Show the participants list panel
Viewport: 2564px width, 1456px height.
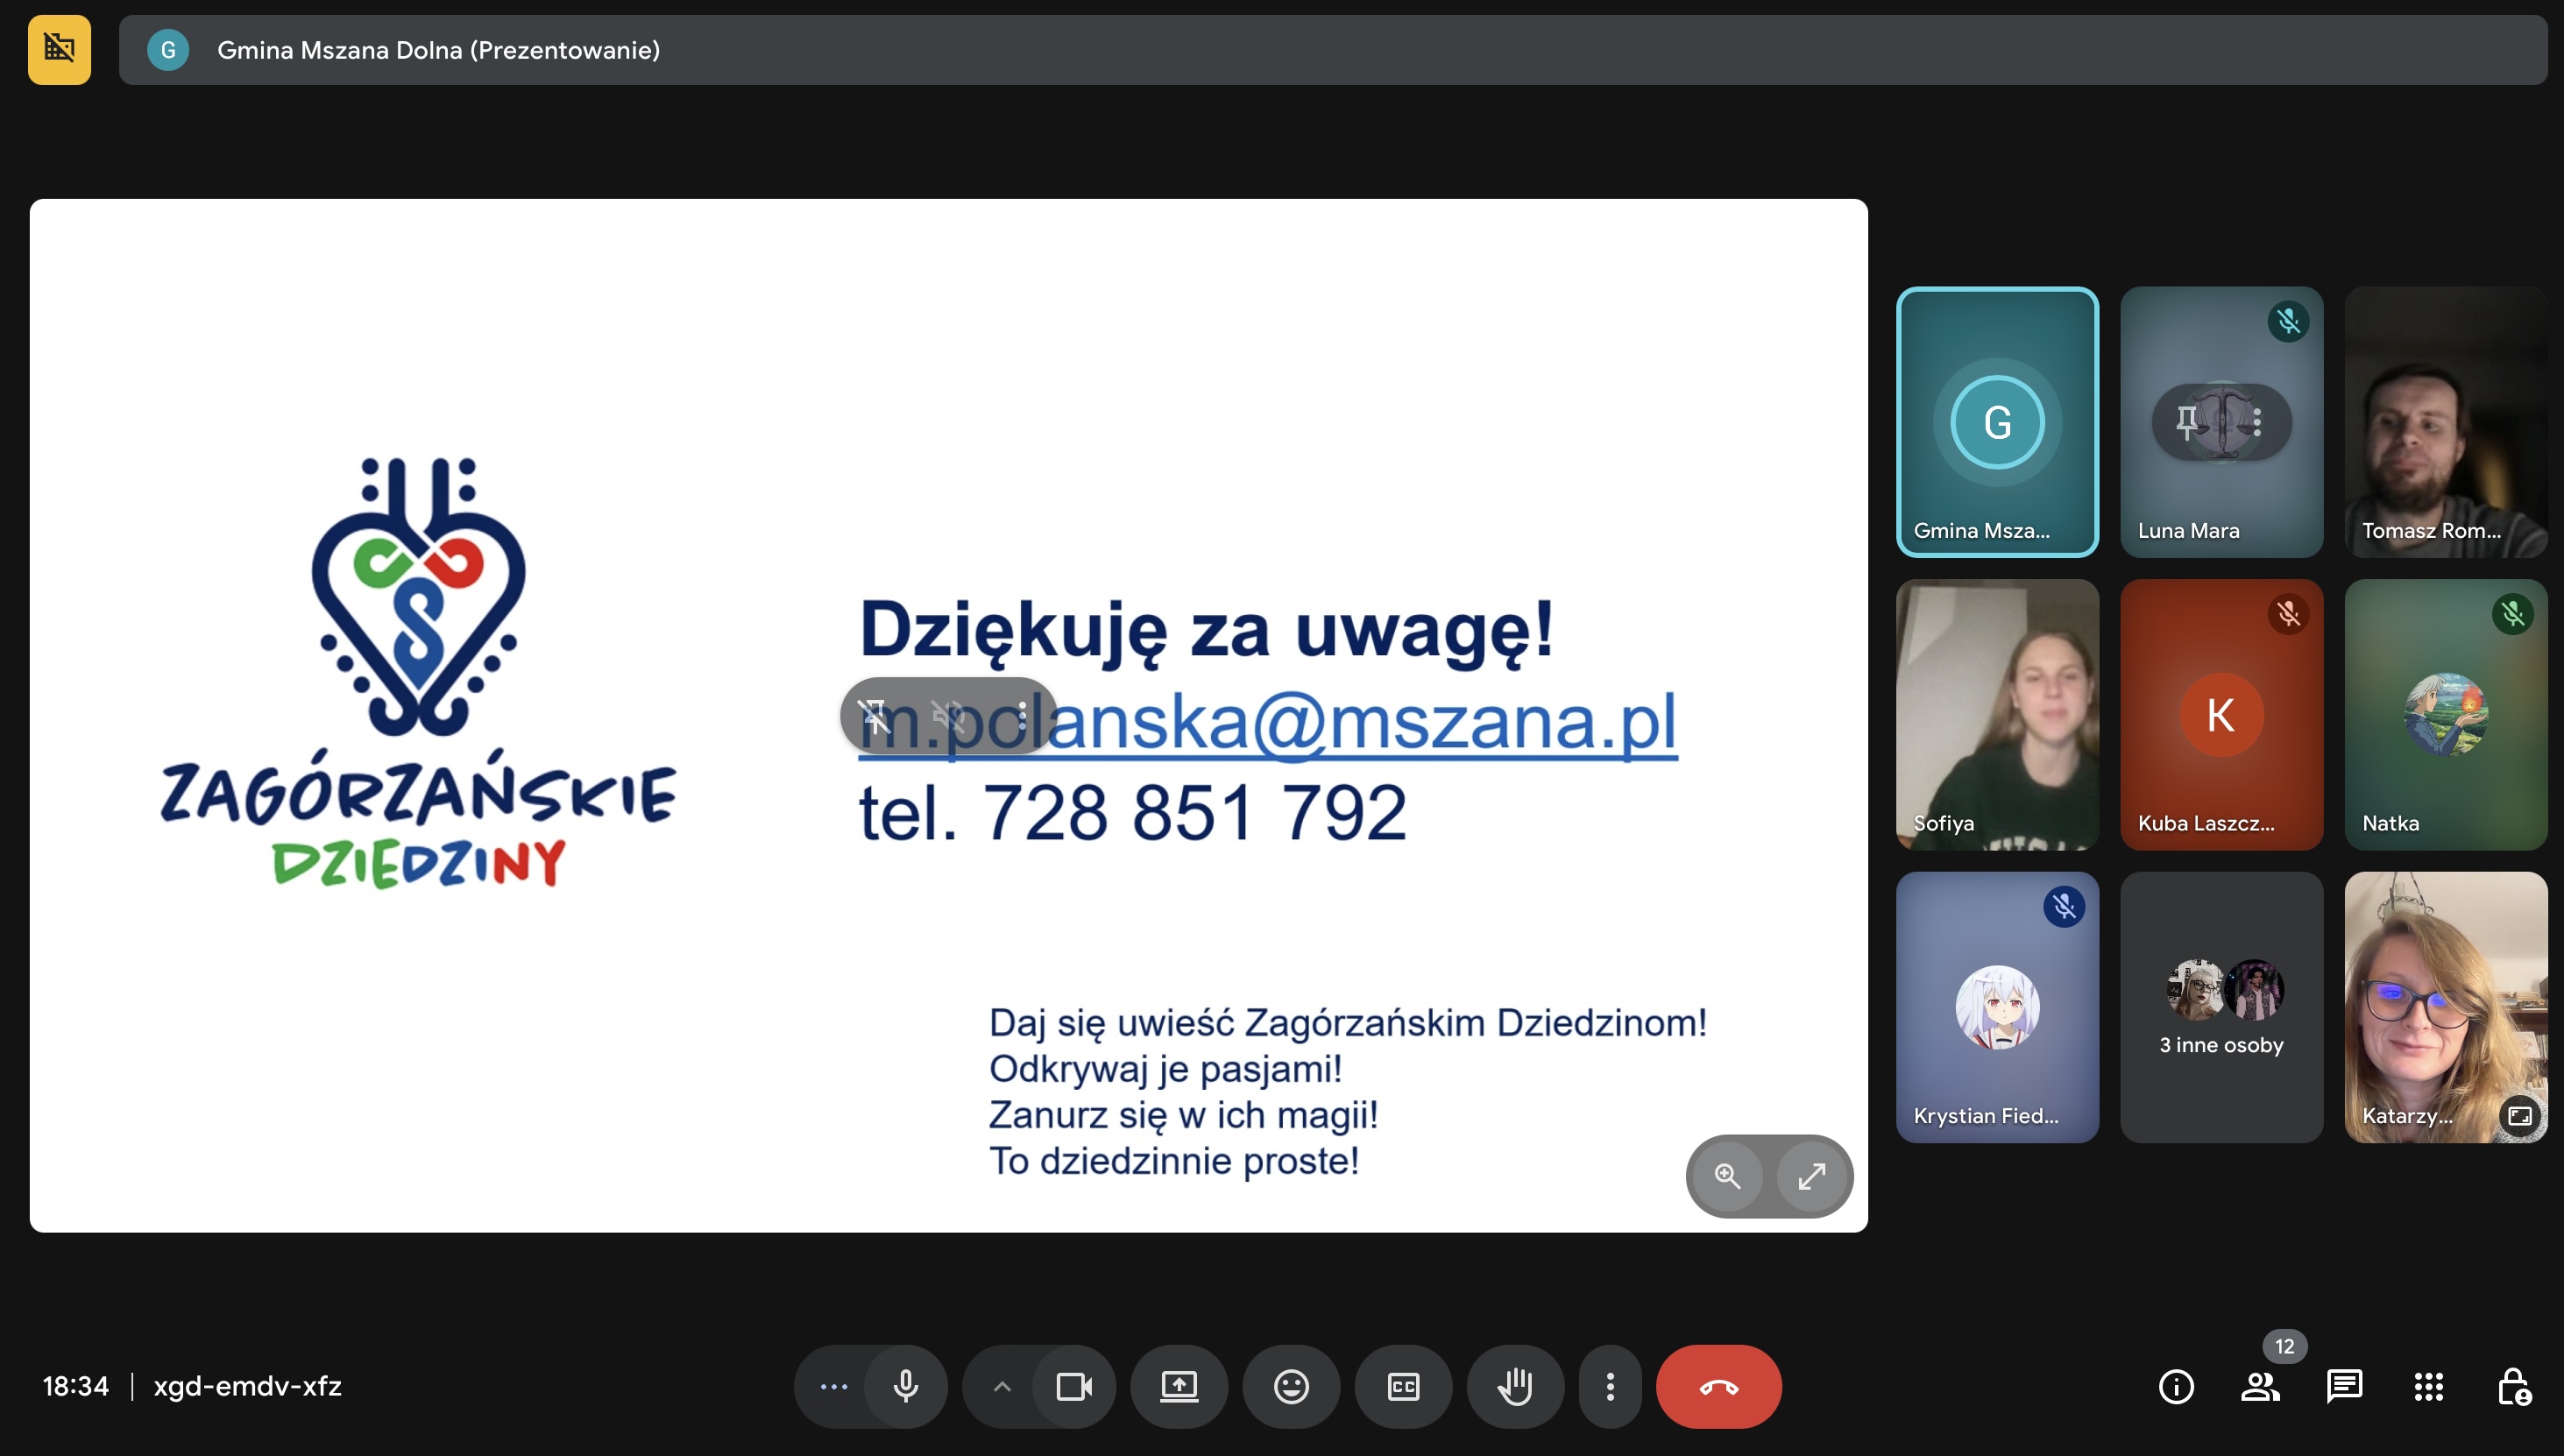click(x=2260, y=1386)
